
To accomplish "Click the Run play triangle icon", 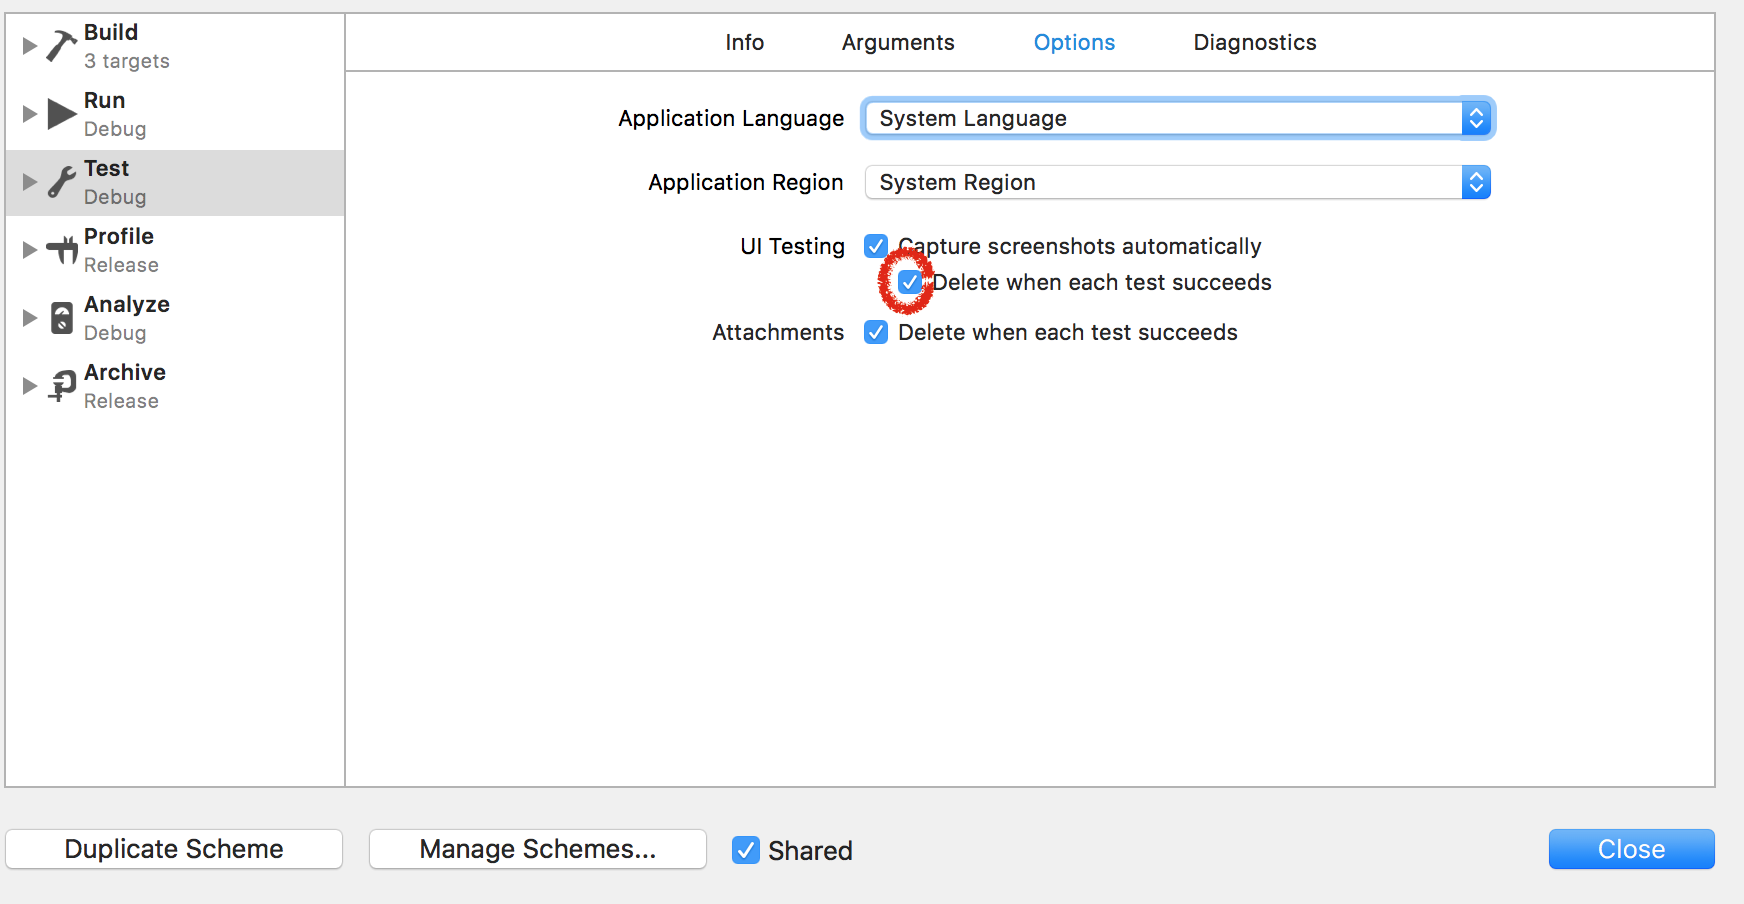I will tap(62, 114).
